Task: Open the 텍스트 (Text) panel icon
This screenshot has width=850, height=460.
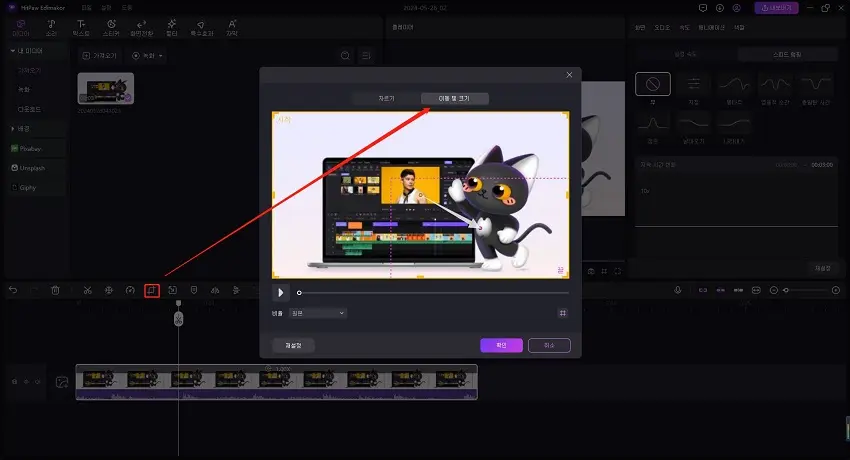Action: click(81, 27)
